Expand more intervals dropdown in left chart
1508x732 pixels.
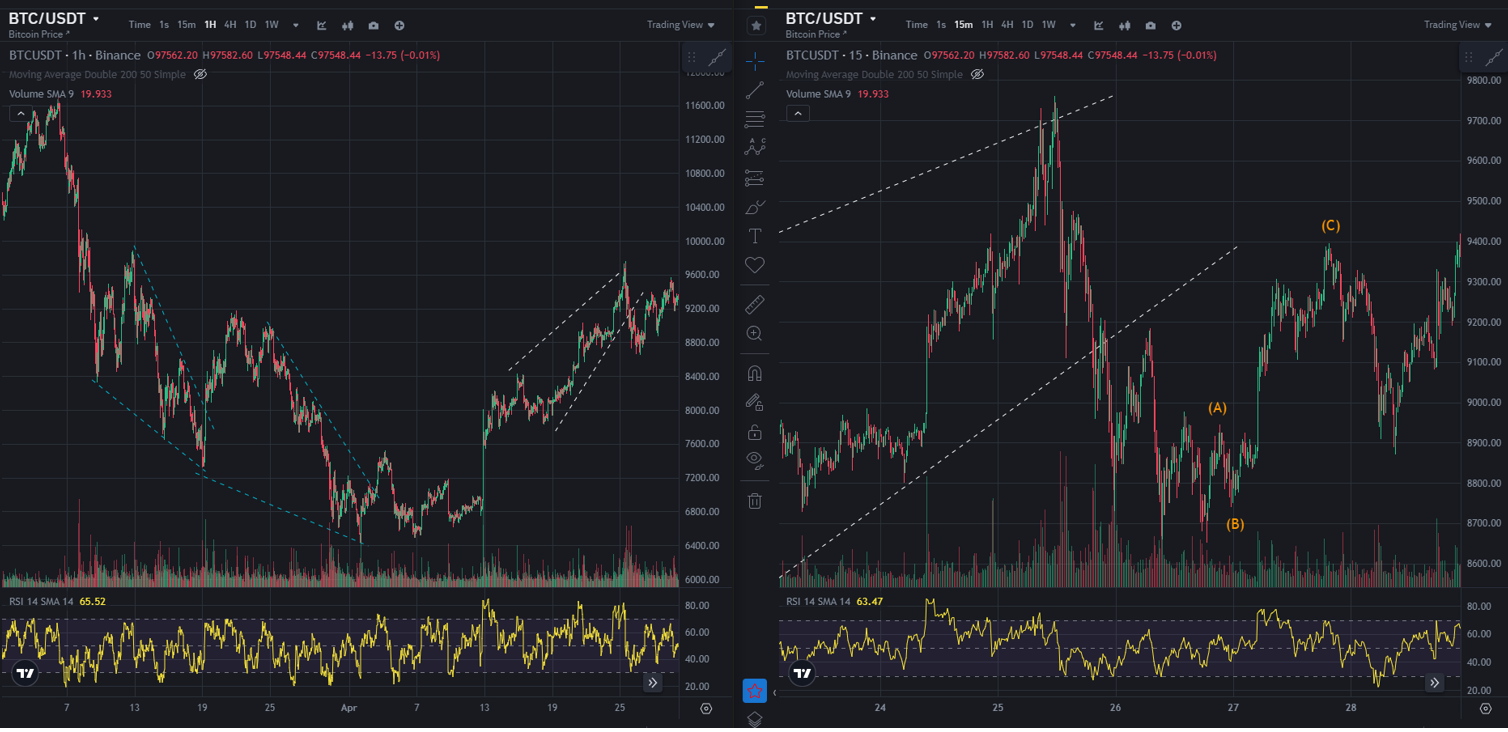[296, 25]
